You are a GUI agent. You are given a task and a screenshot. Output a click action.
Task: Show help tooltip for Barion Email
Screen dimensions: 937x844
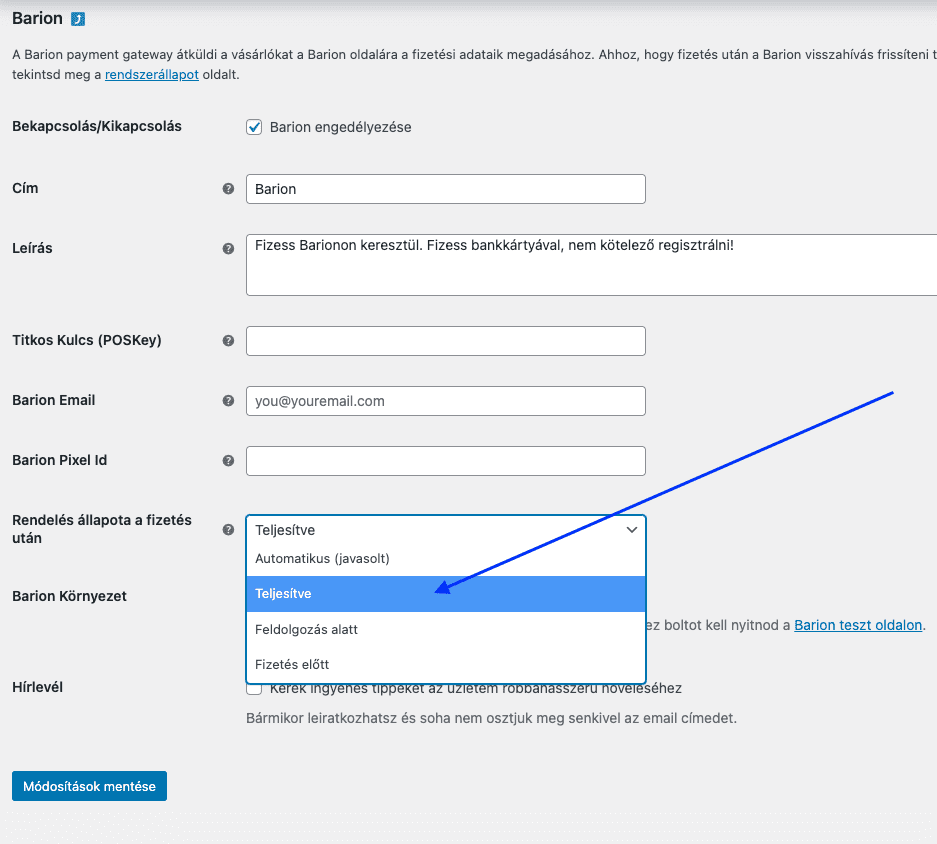pyautogui.click(x=228, y=400)
